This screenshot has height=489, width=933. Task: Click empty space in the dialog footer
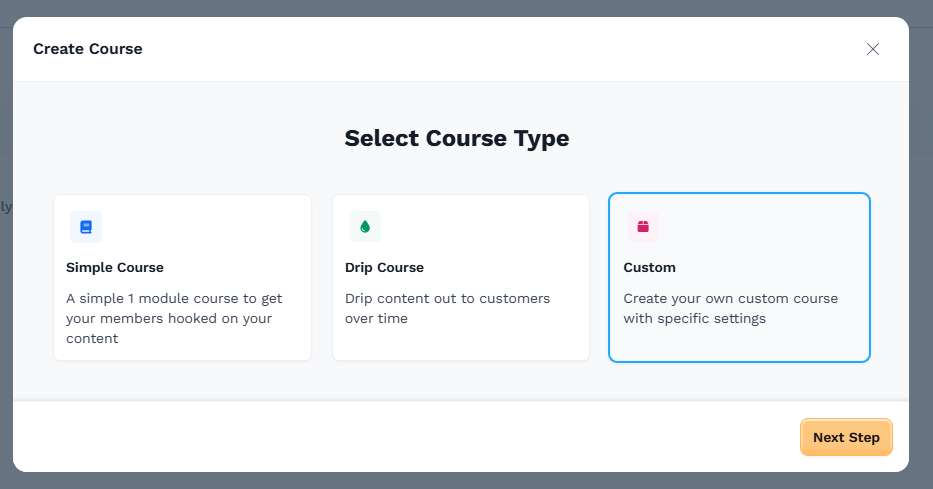(x=400, y=437)
